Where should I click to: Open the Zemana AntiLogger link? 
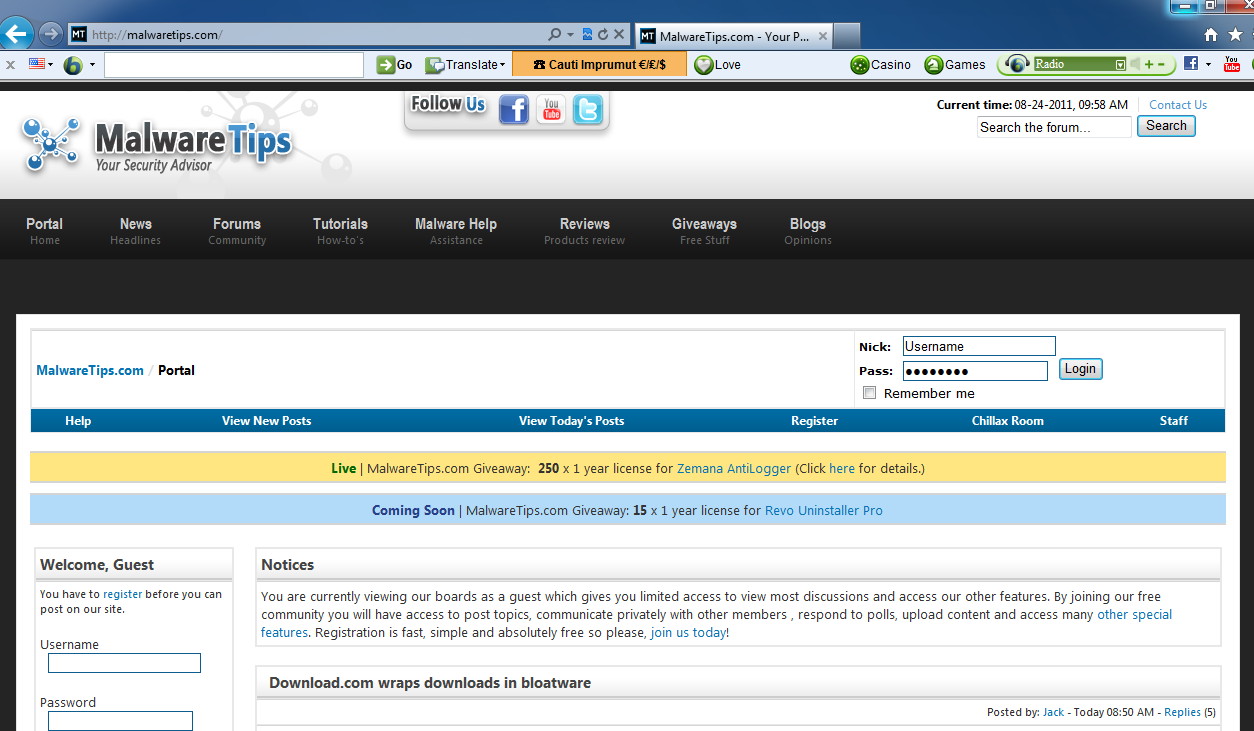pyautogui.click(x=734, y=468)
